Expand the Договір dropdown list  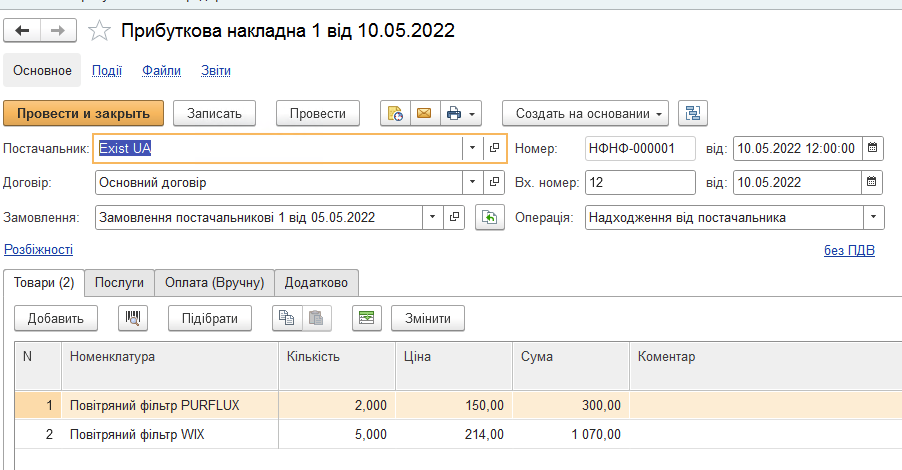click(x=472, y=182)
